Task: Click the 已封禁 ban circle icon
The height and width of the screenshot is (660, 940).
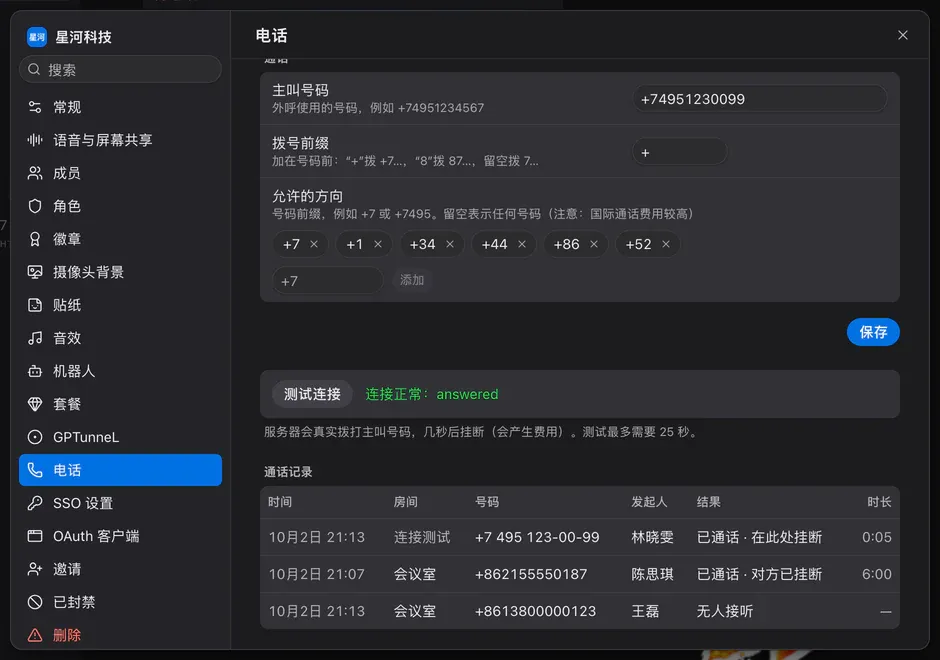Action: [x=35, y=602]
